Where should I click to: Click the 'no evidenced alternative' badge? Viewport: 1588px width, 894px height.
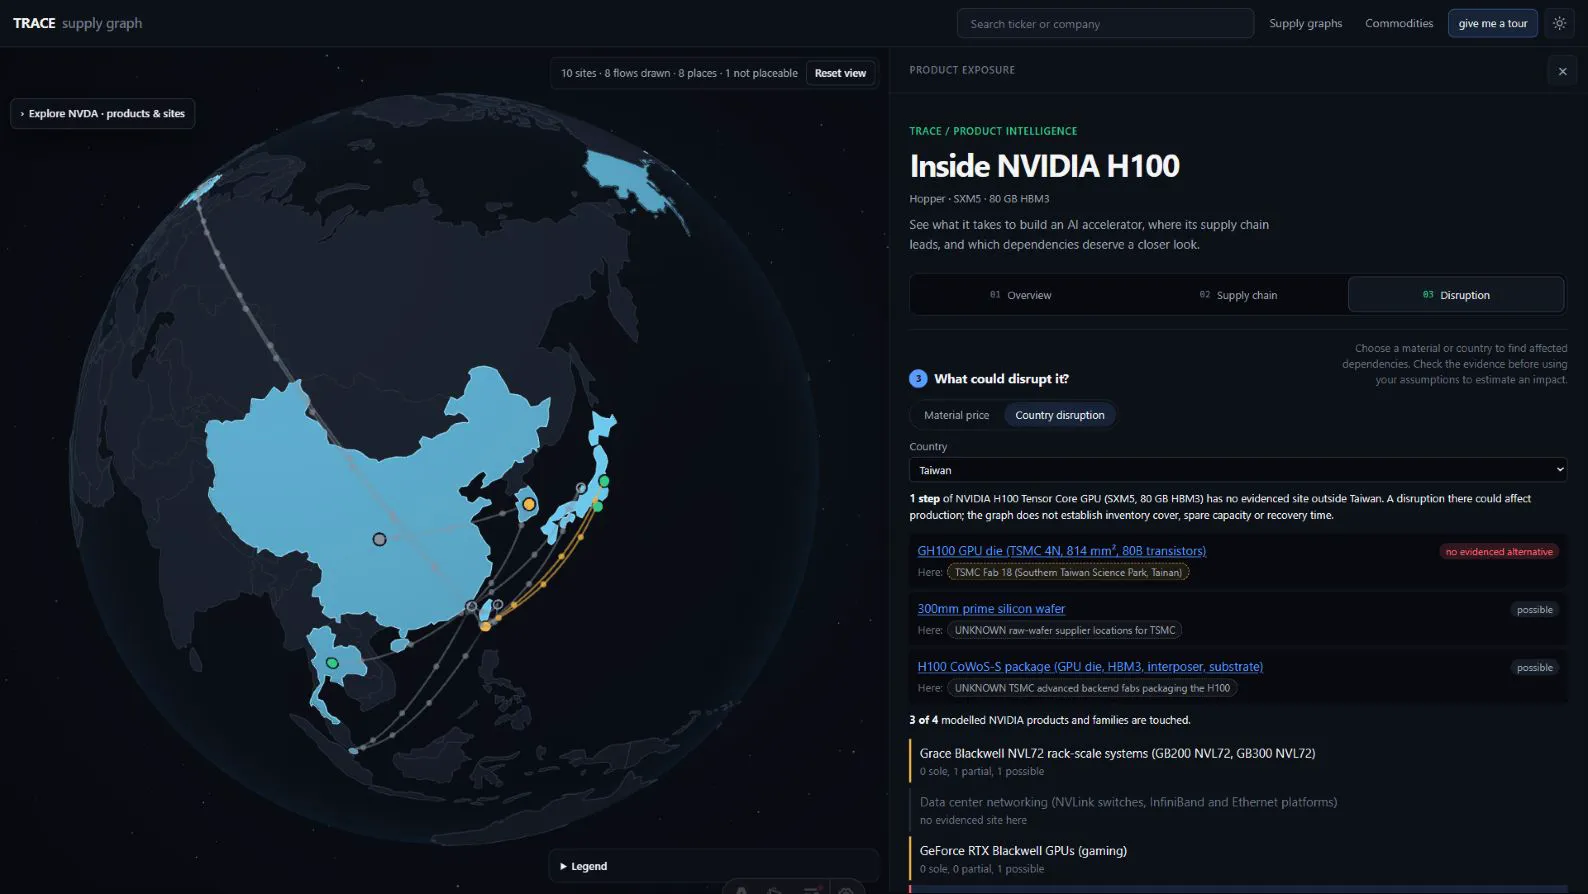1499,552
